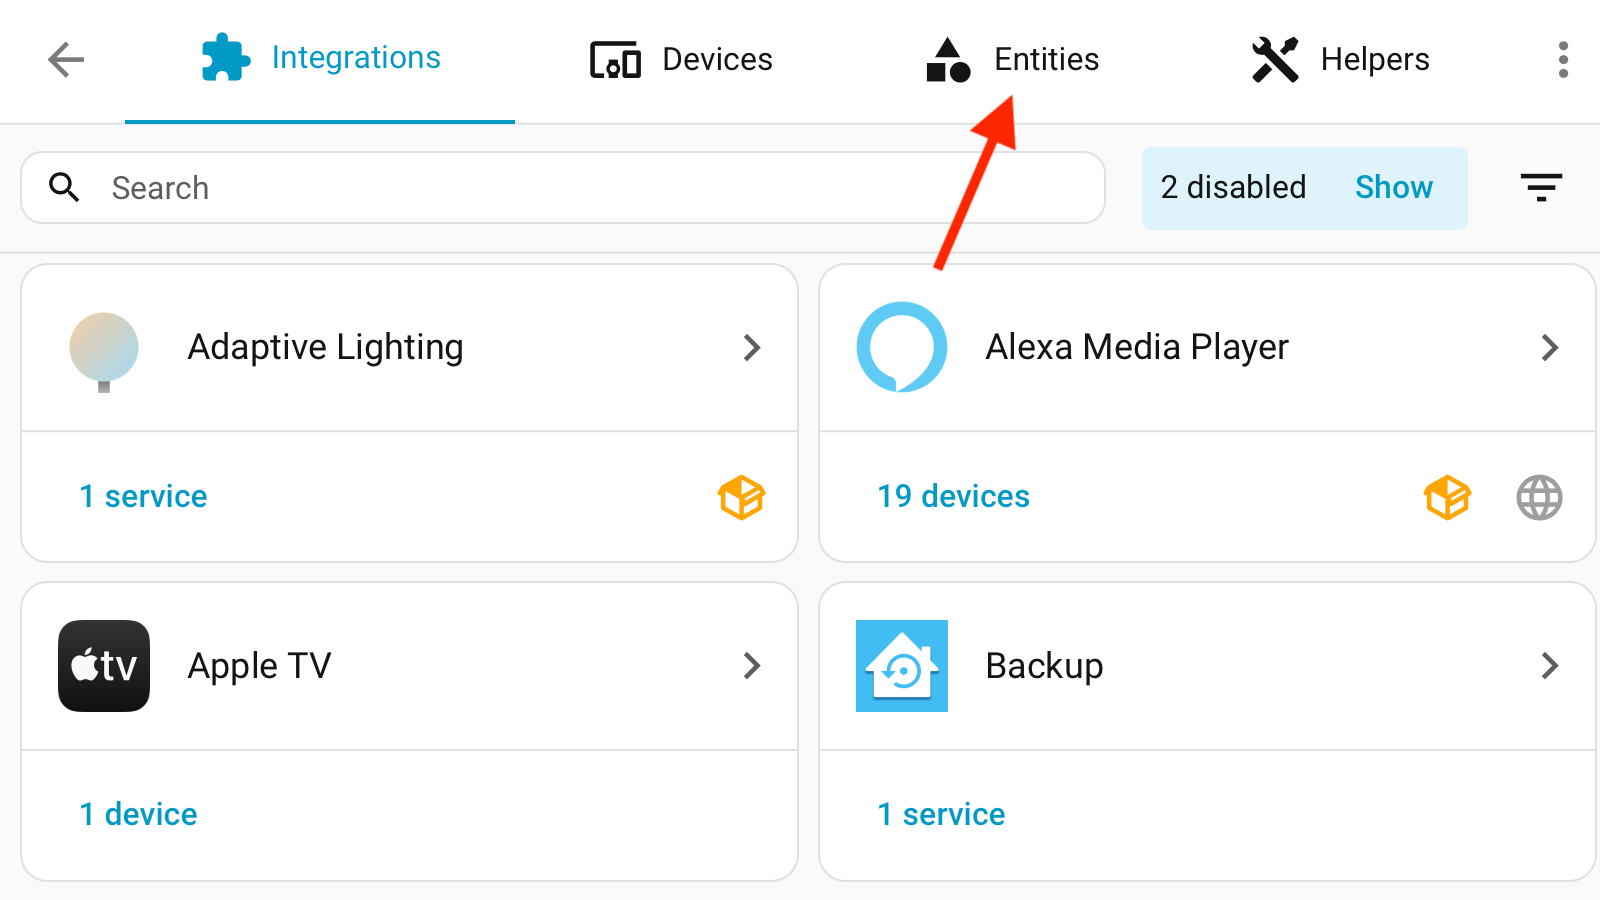Click the Alexa Media Player title text

point(1137,347)
